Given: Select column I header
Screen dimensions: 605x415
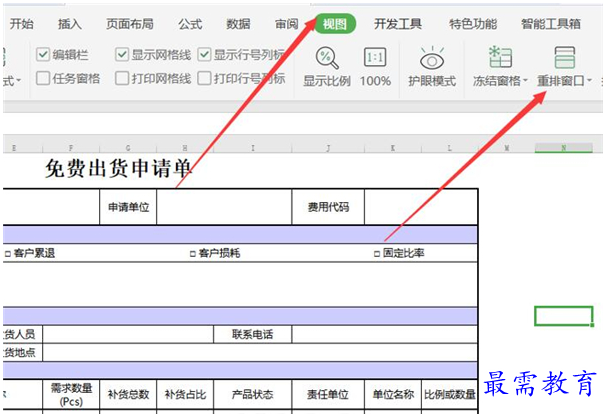Looking at the screenshot, I should tap(253, 148).
